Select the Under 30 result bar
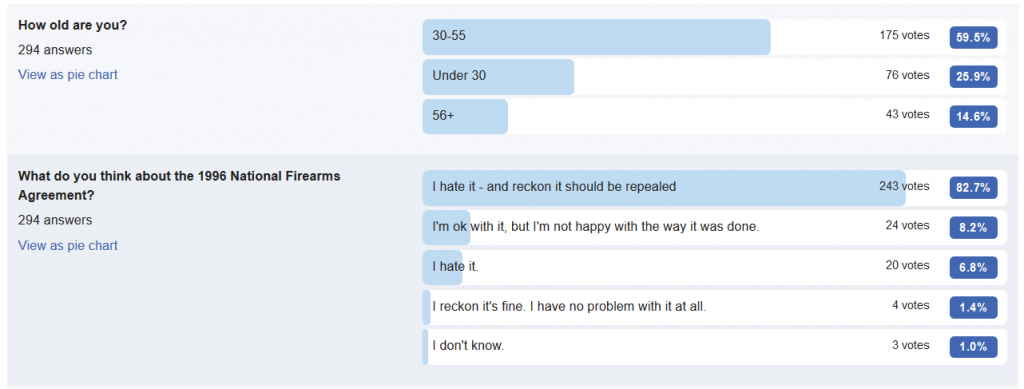Screen dimensions: 1024x389 point(714,77)
